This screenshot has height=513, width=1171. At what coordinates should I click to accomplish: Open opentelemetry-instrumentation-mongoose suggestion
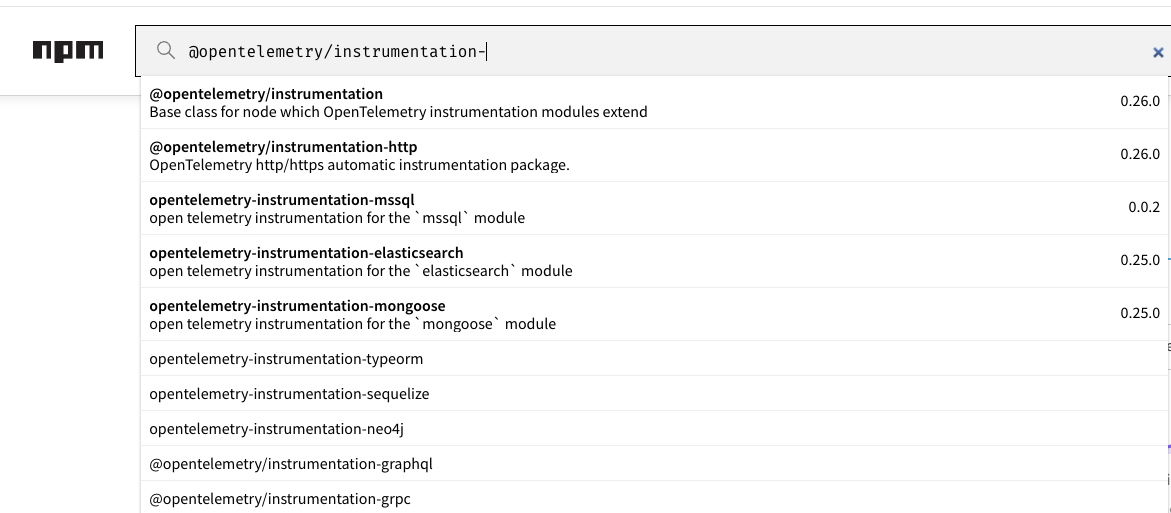pyautogui.click(x=655, y=314)
